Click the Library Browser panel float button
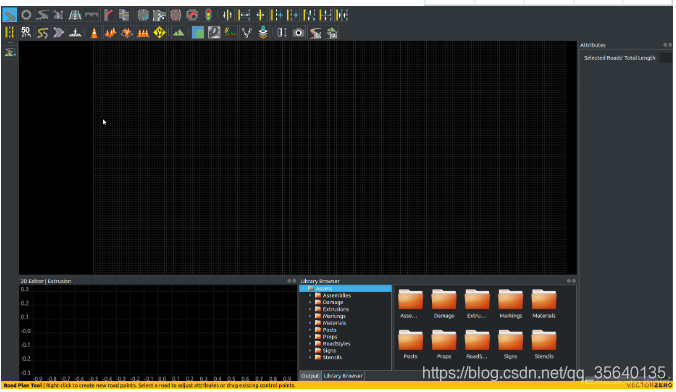The width and height of the screenshot is (676, 392). pyautogui.click(x=569, y=281)
